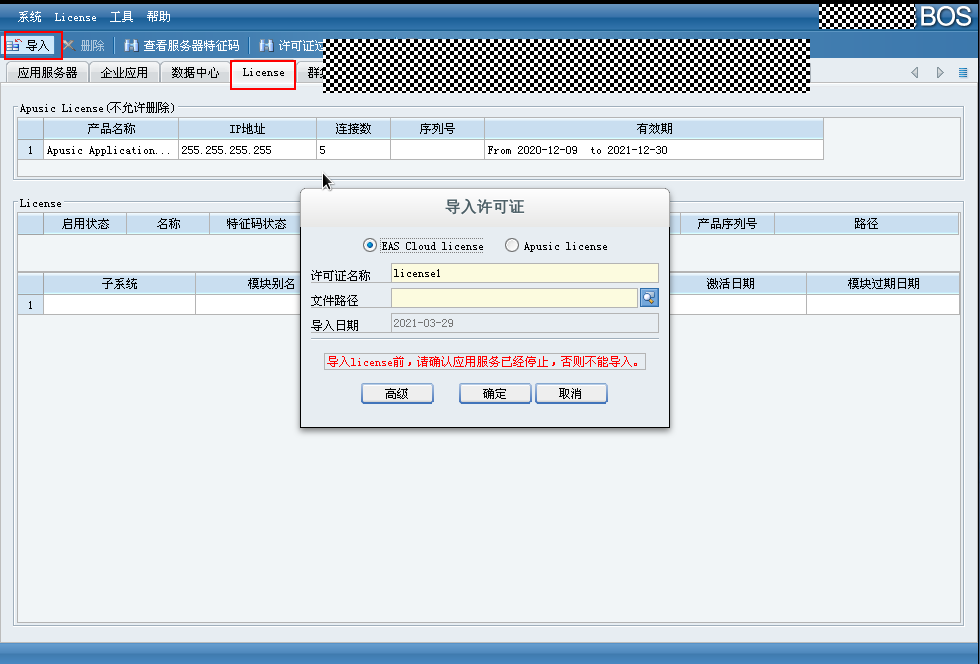Switch to the 应用服务器 tab
Image resolution: width=980 pixels, height=664 pixels.
tap(48, 73)
